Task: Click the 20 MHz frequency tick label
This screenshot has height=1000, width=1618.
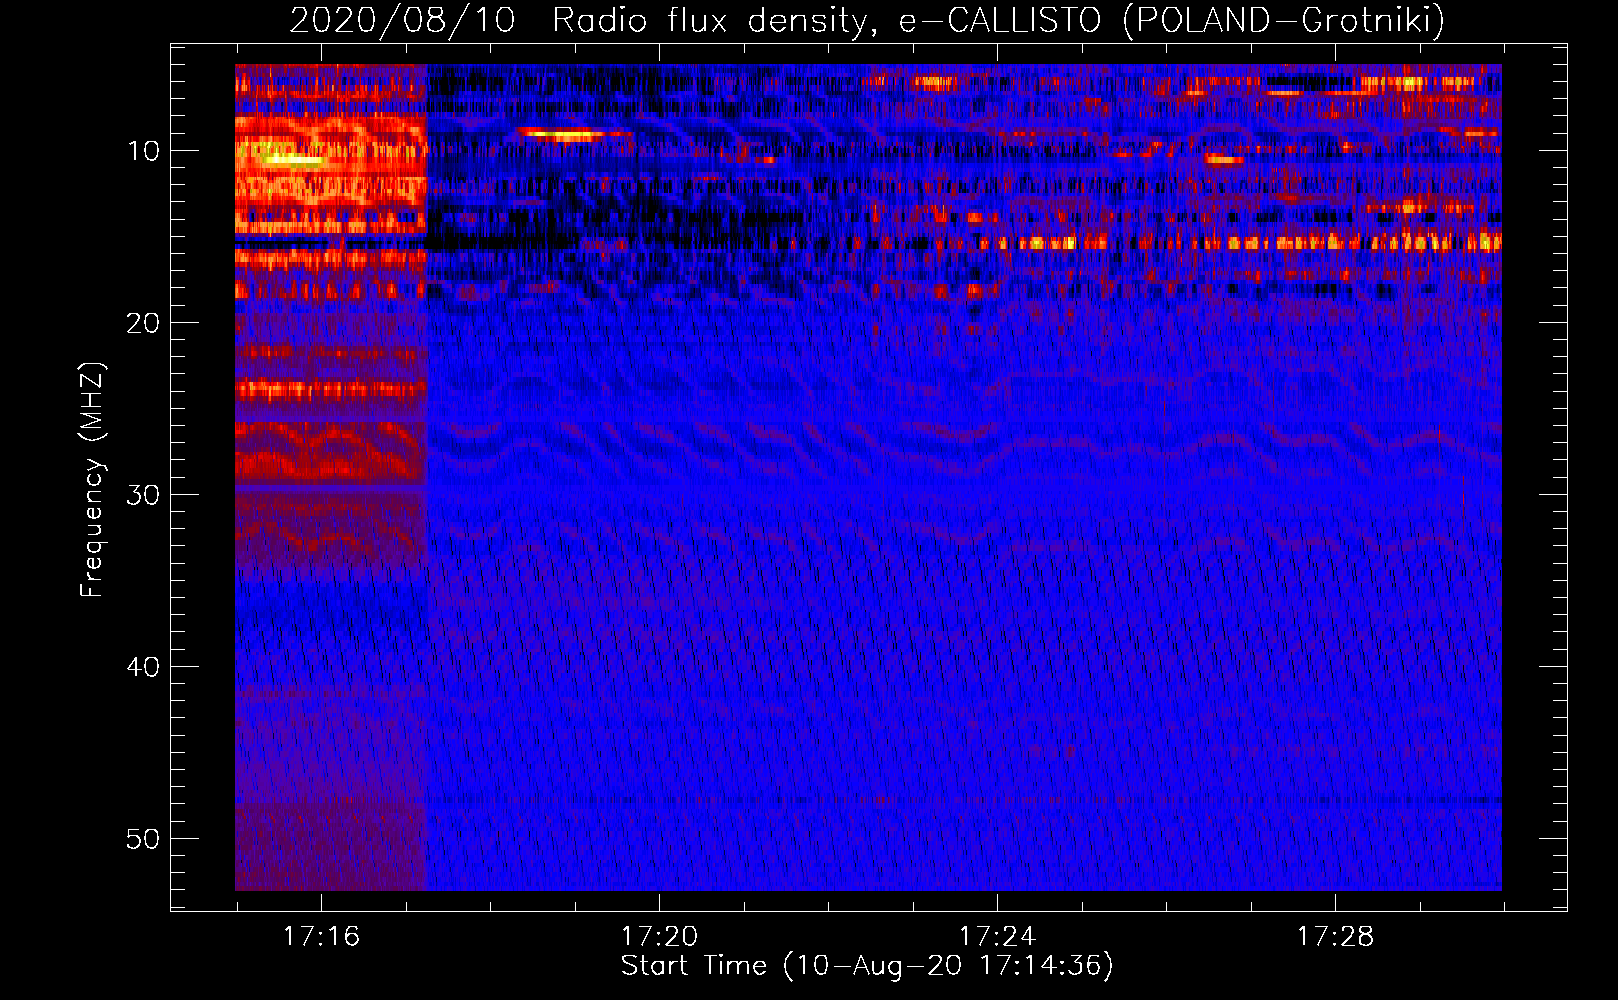Action: tap(144, 323)
